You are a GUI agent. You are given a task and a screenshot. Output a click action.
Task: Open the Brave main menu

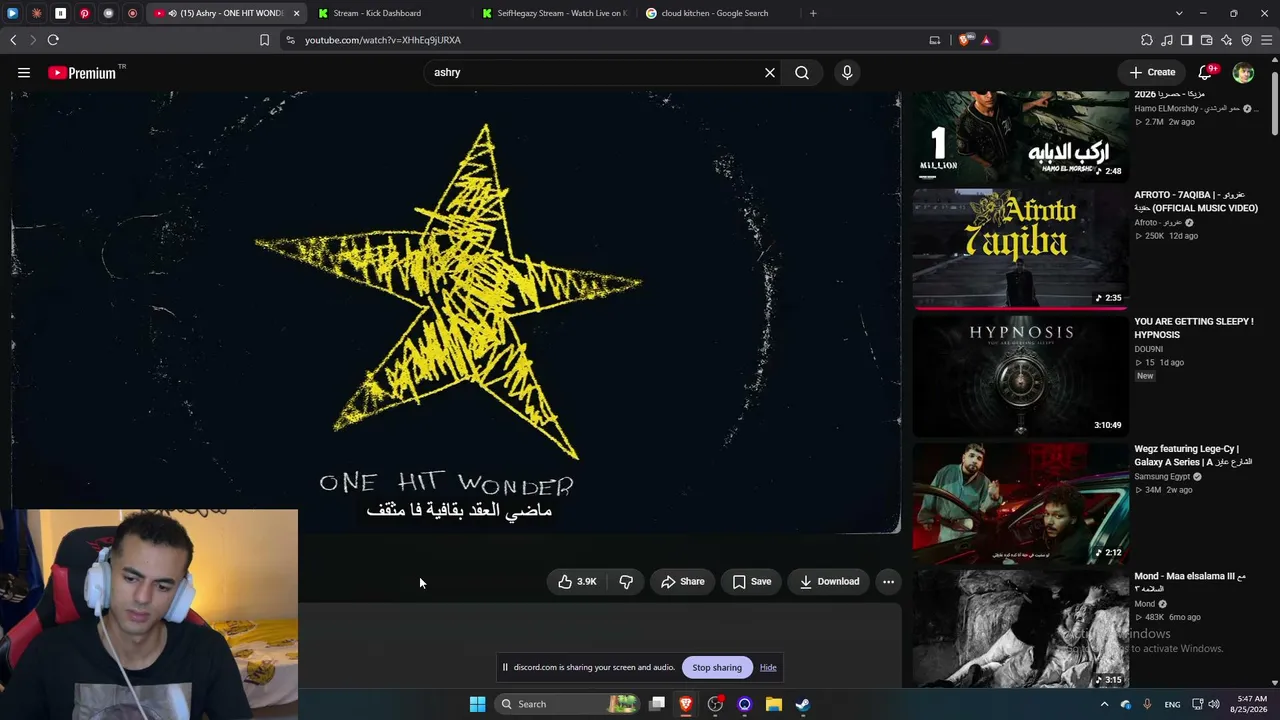click(x=1267, y=40)
